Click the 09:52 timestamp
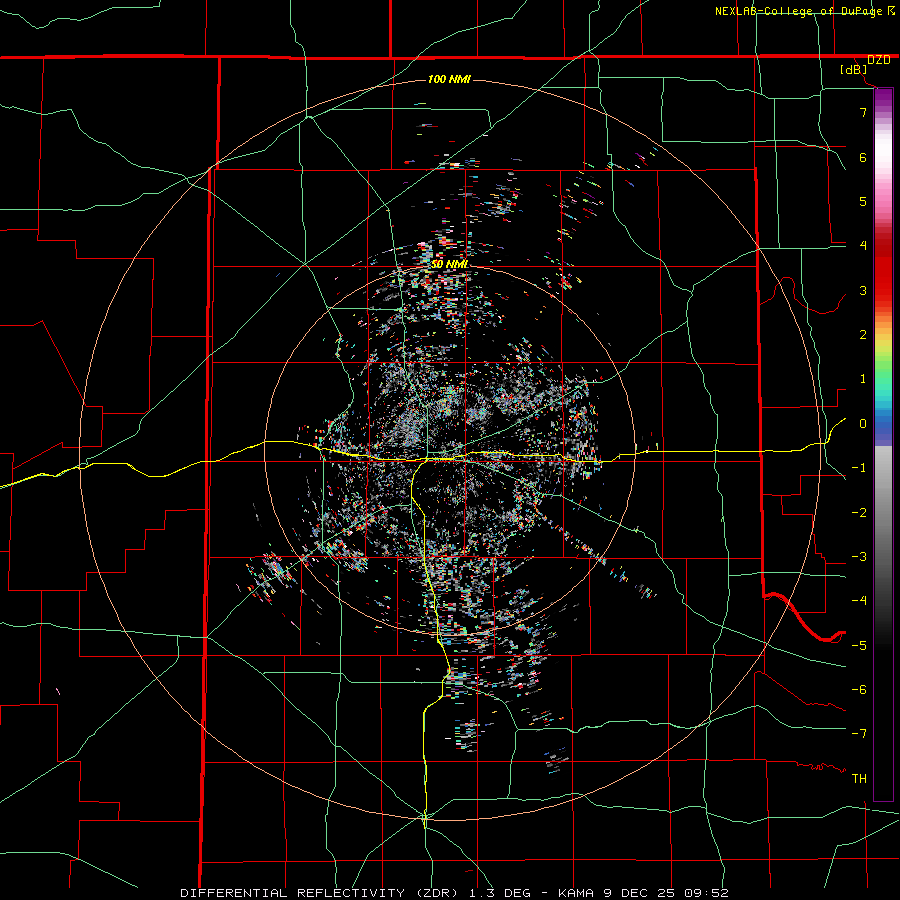The height and width of the screenshot is (900, 900). (709, 893)
